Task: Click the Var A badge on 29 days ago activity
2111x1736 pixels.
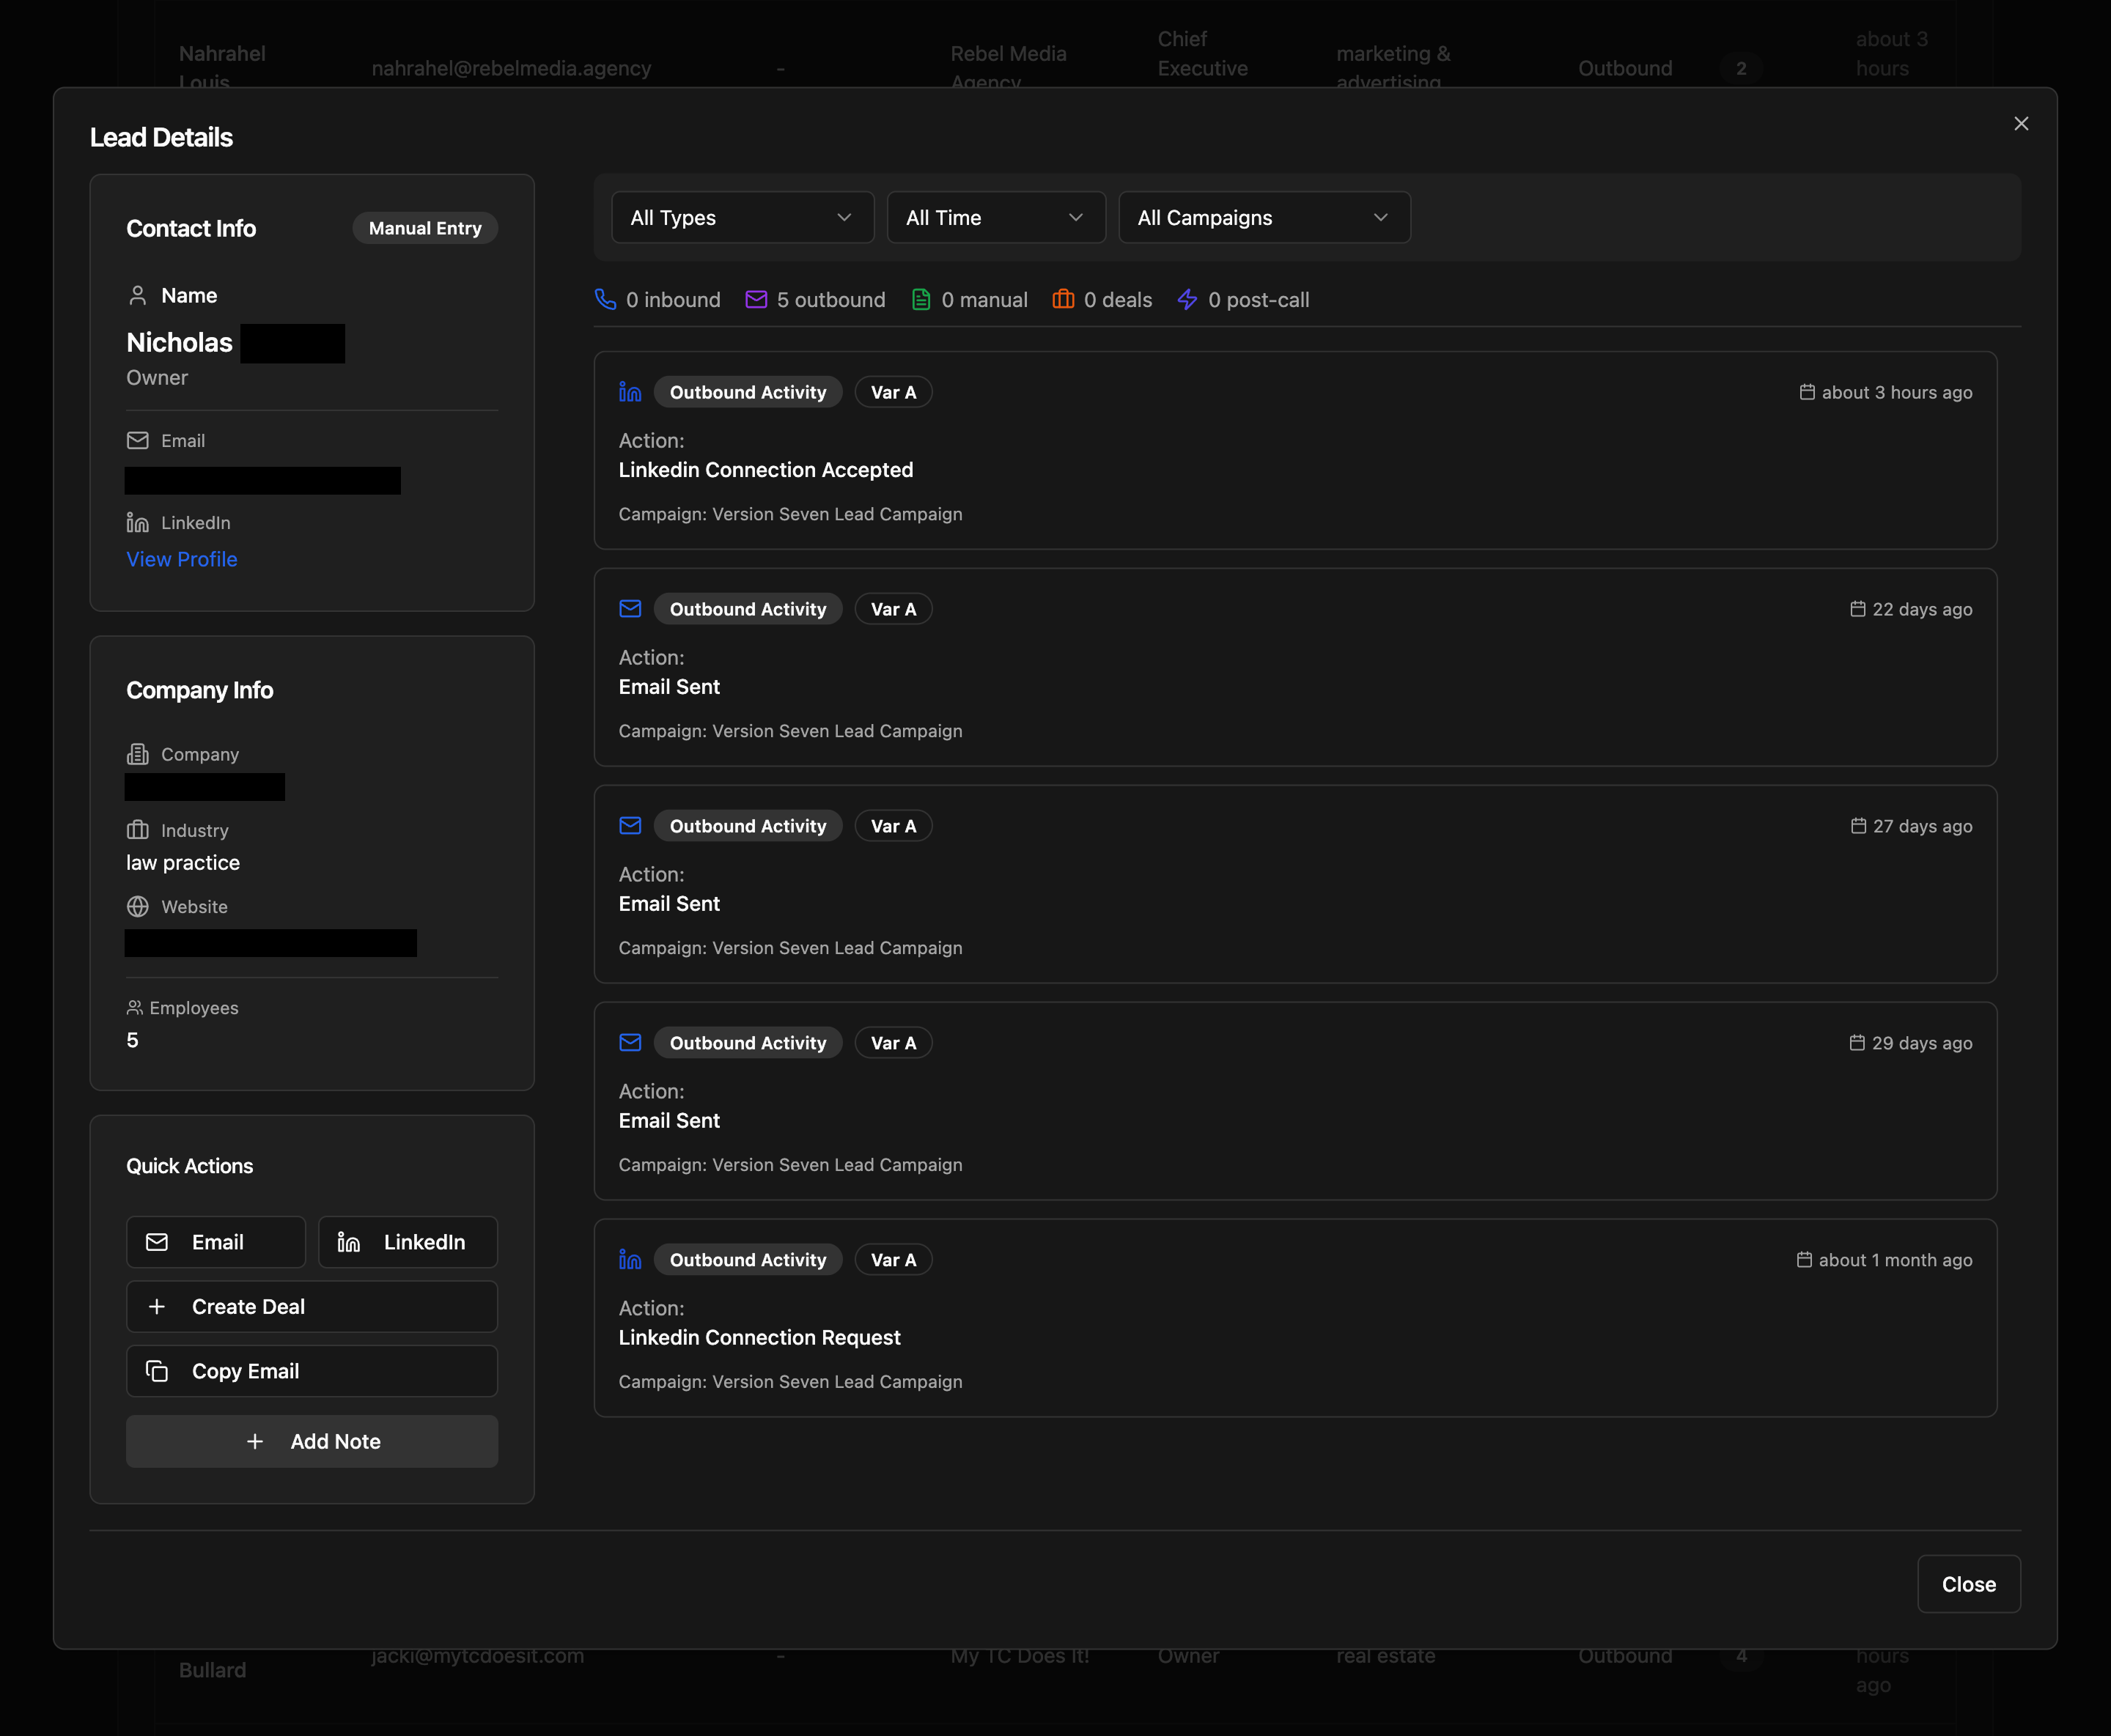Action: click(893, 1043)
